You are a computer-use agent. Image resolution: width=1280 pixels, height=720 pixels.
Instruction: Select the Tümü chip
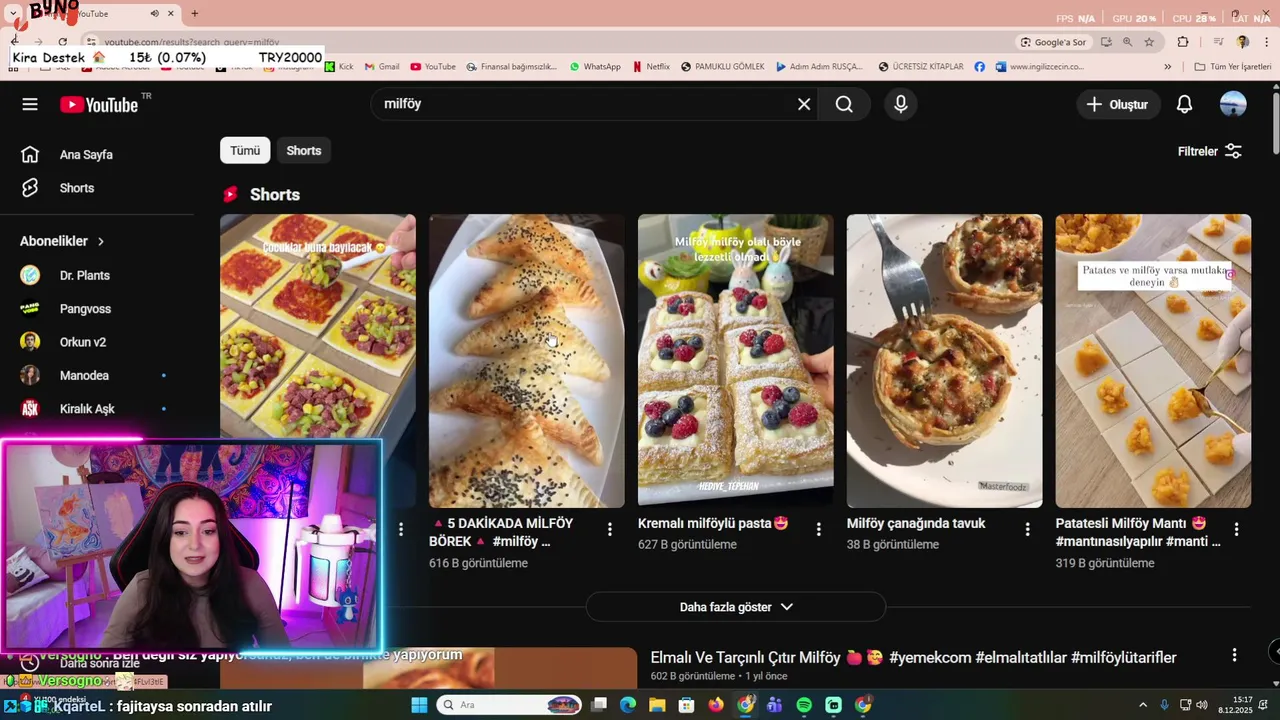point(245,150)
